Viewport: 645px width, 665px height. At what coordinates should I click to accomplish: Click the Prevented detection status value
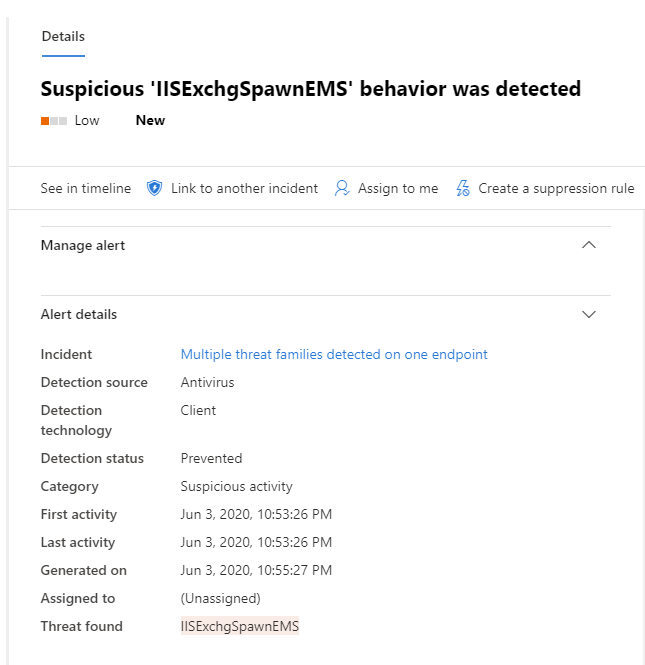tap(211, 458)
